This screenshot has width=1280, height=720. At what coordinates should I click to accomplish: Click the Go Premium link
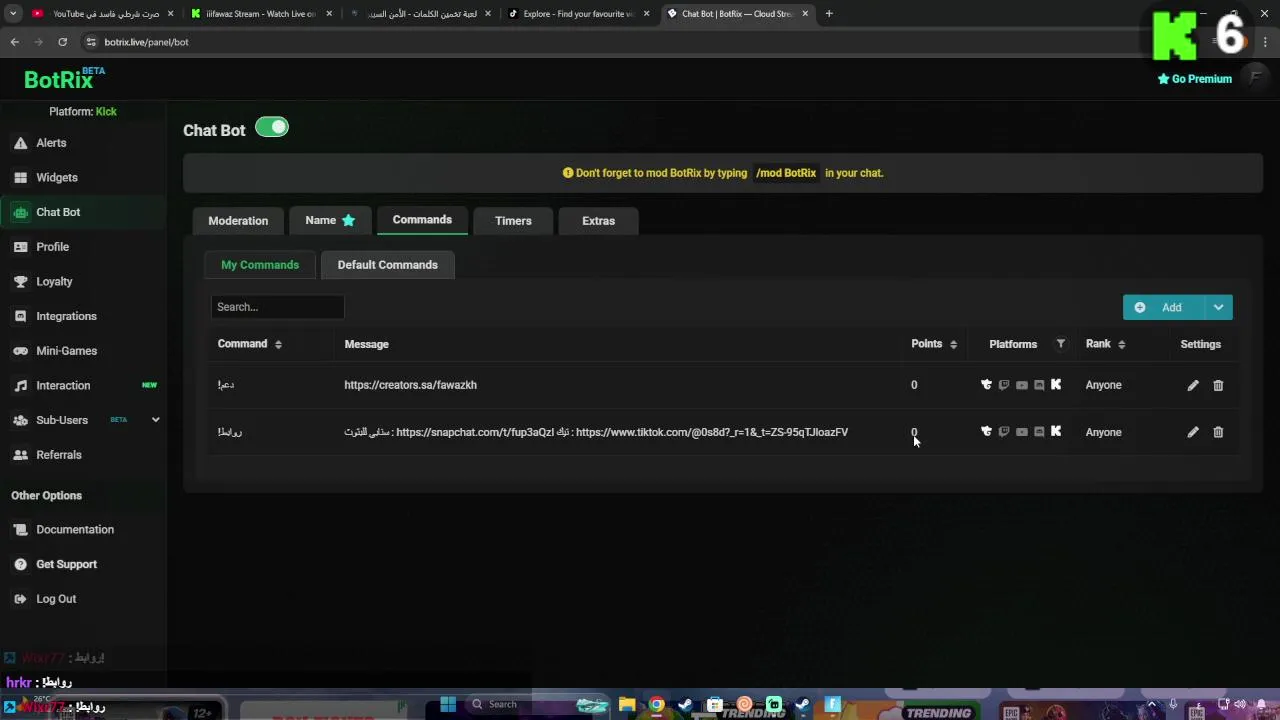(x=1194, y=79)
